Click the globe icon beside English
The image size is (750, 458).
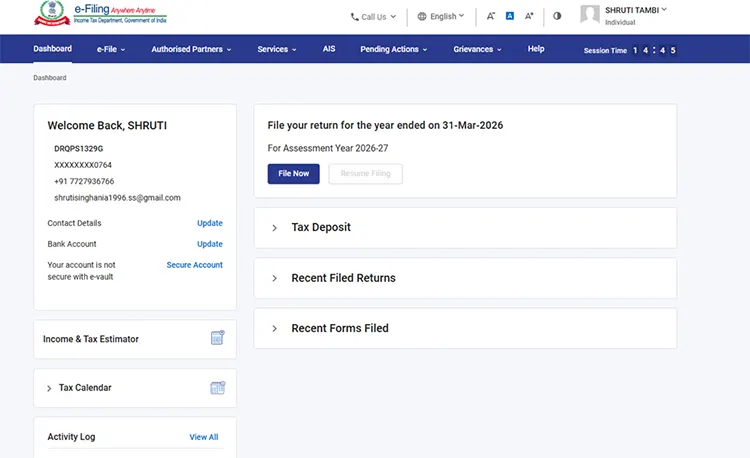pos(422,16)
